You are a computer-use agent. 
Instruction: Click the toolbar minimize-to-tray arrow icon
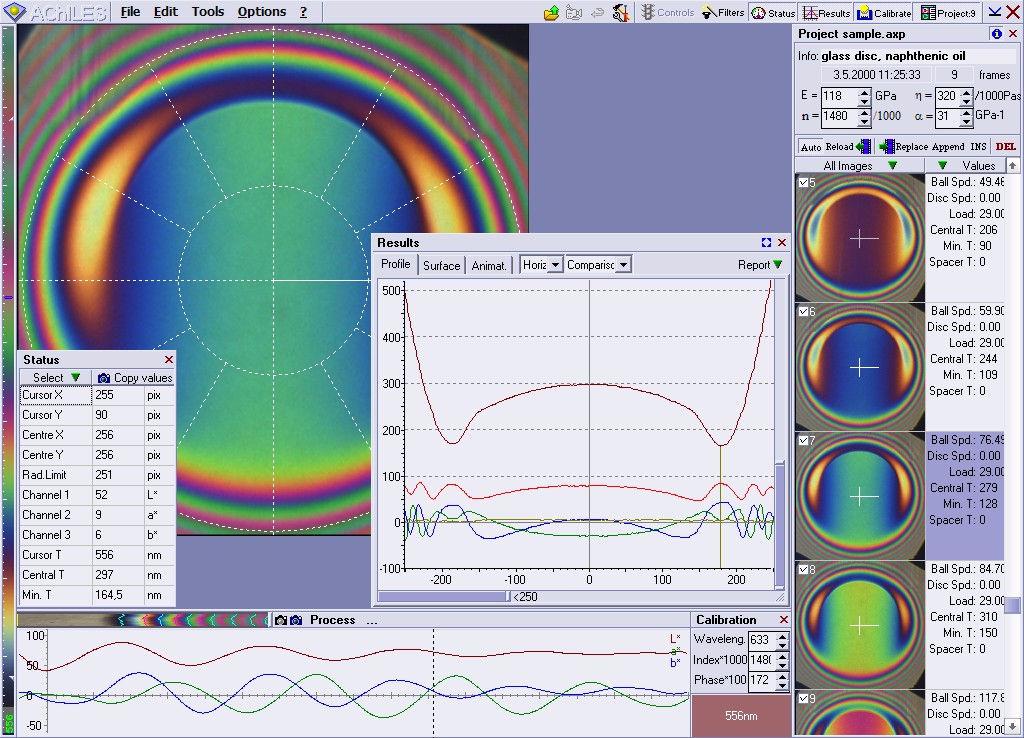(x=995, y=12)
